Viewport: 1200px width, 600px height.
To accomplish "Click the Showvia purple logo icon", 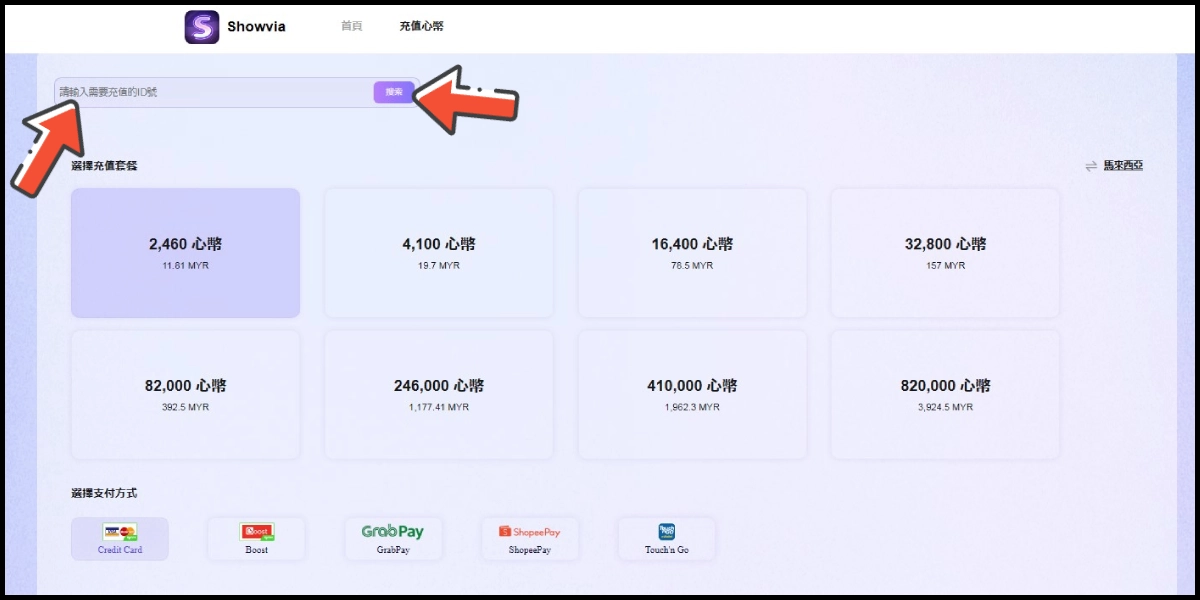I will click(202, 27).
